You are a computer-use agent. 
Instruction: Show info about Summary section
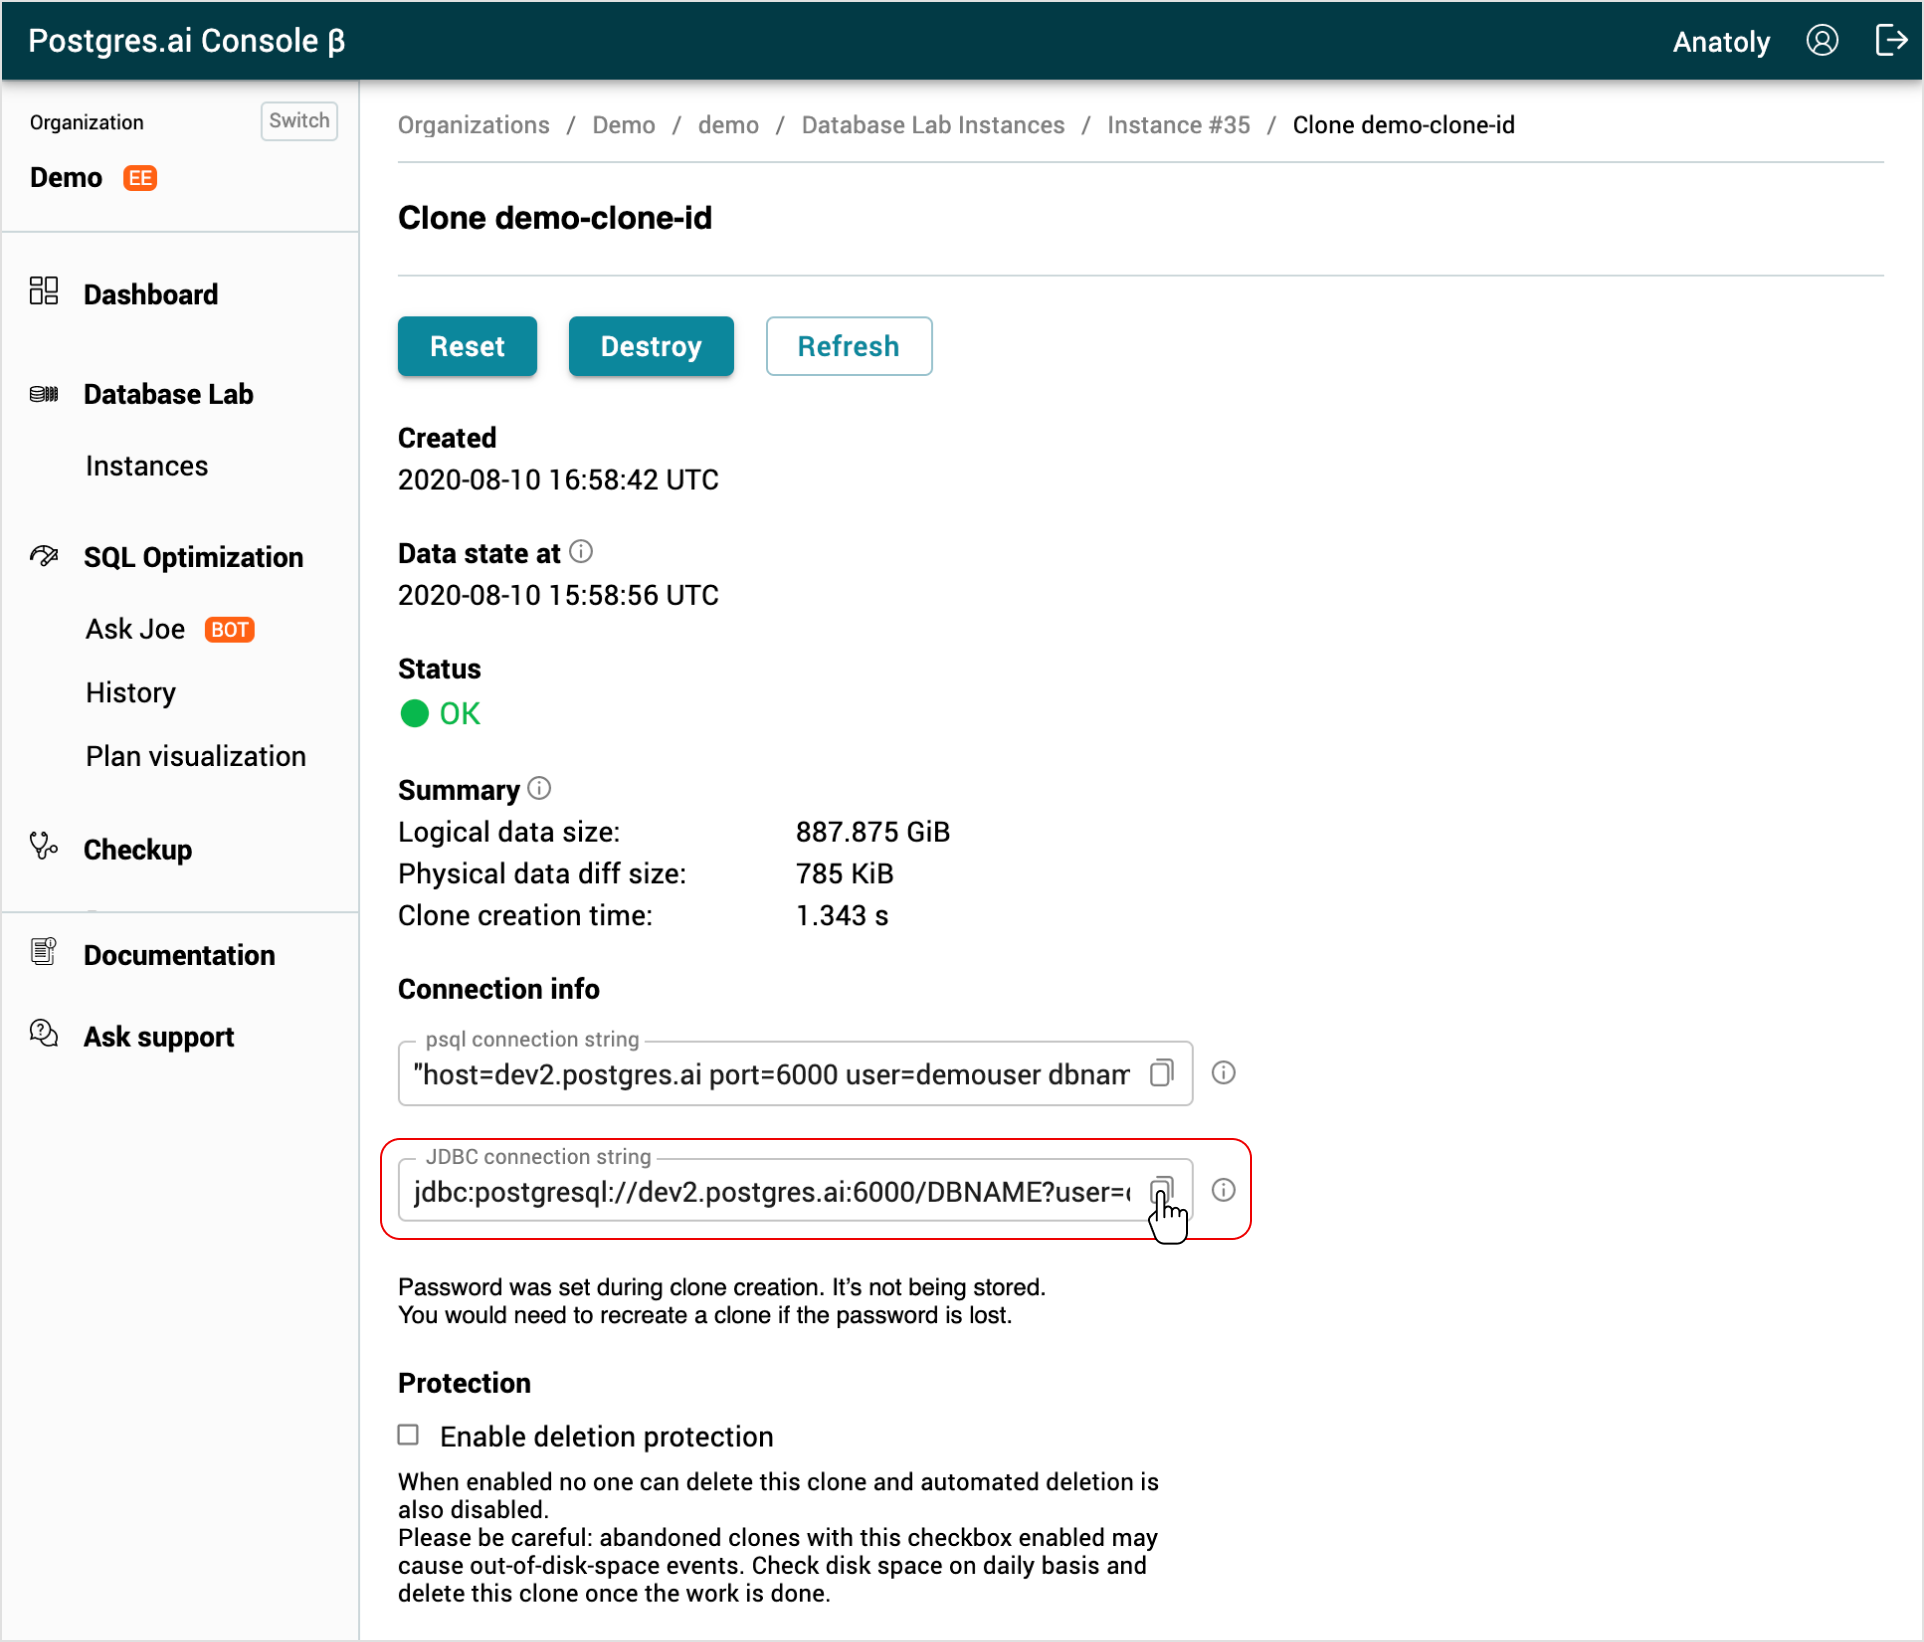539,789
